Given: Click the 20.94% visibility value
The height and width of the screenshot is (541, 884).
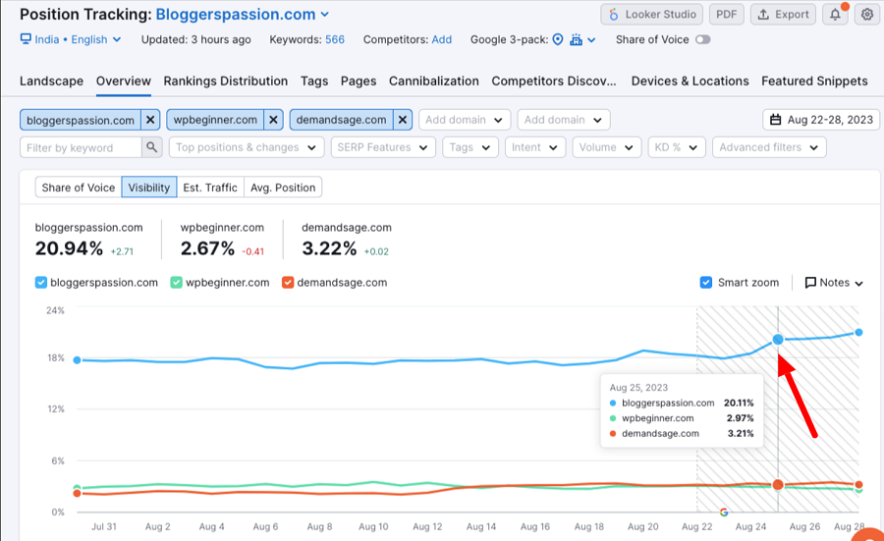Looking at the screenshot, I should 69,249.
